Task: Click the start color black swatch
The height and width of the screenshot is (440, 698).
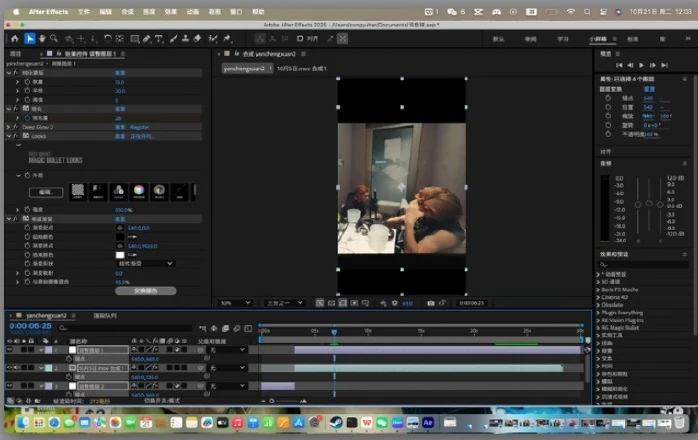Action: pyautogui.click(x=120, y=237)
